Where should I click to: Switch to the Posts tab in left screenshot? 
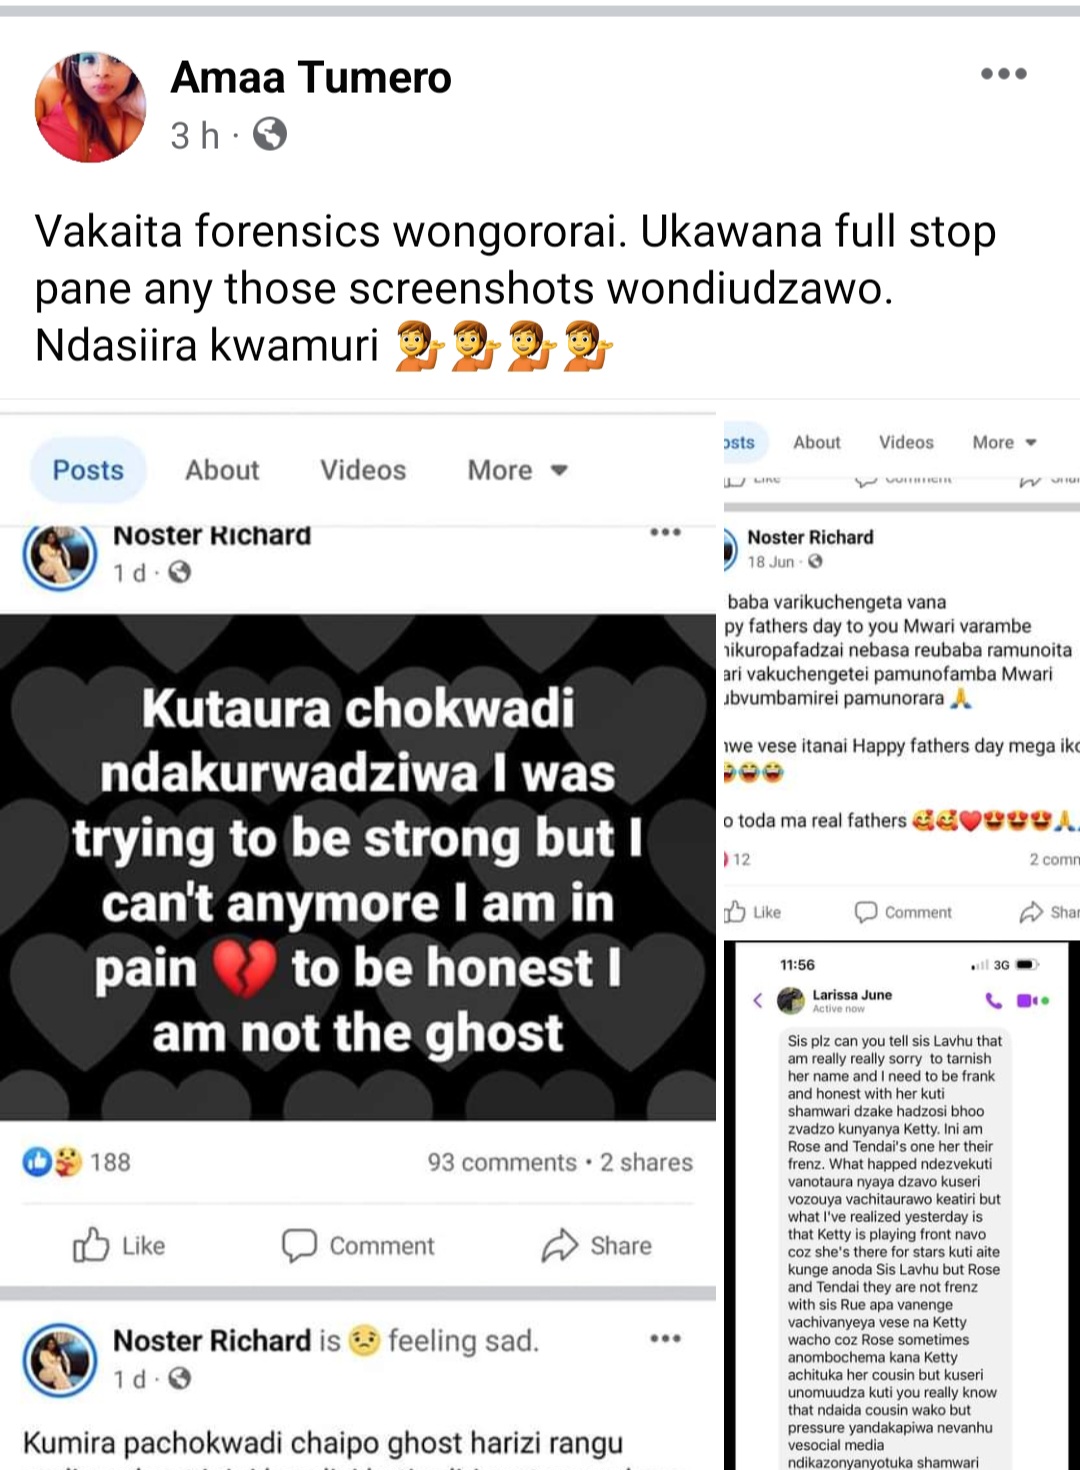pos(88,470)
